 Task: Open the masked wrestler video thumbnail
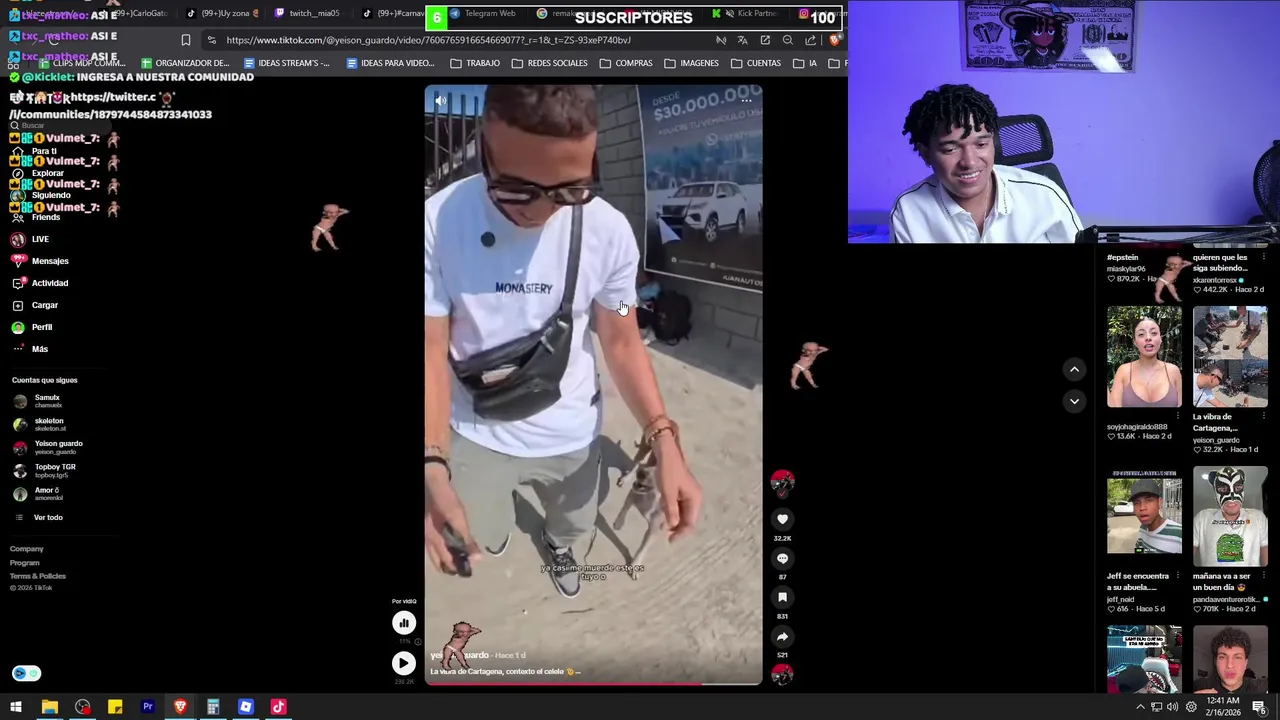pos(1230,517)
